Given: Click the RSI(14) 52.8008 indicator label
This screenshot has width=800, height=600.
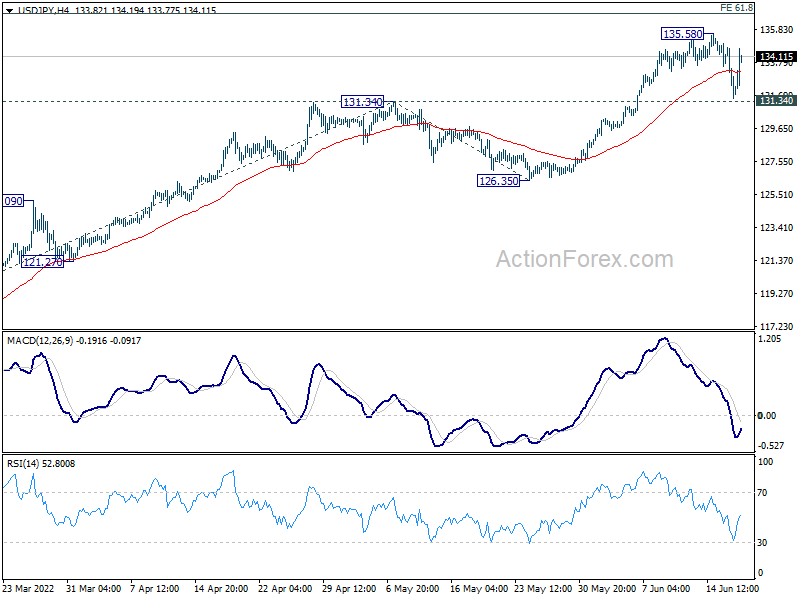Looking at the screenshot, I should click(41, 463).
